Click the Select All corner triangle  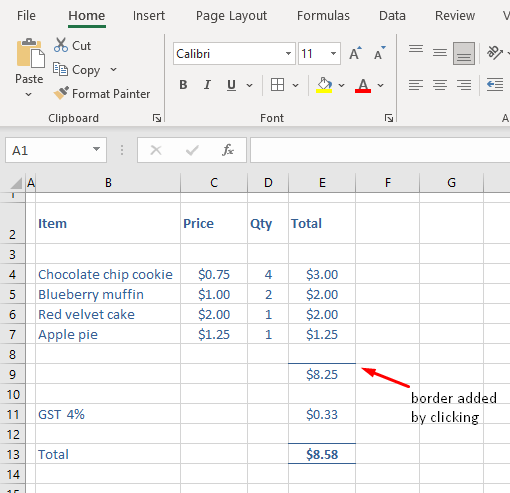(x=16, y=183)
